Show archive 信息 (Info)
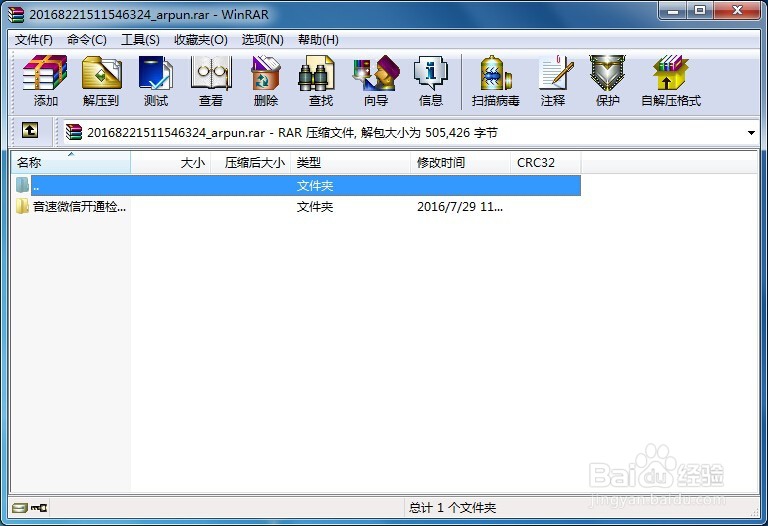 (431, 81)
